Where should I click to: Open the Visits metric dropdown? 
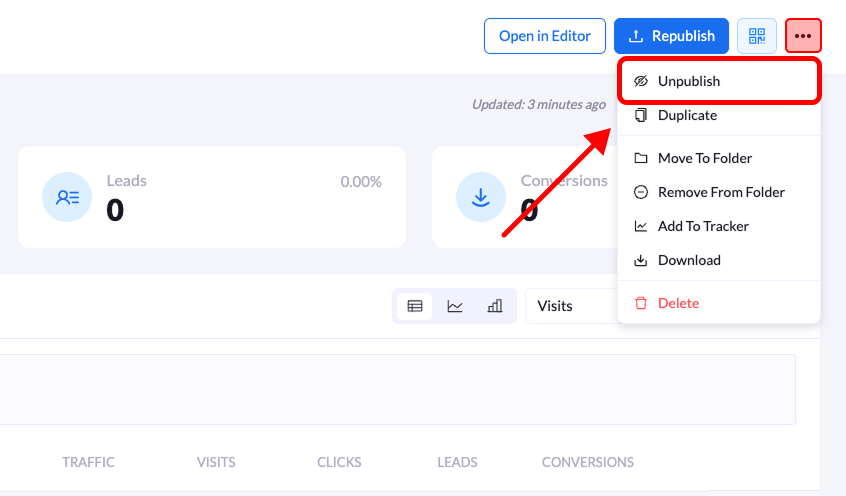(572, 306)
